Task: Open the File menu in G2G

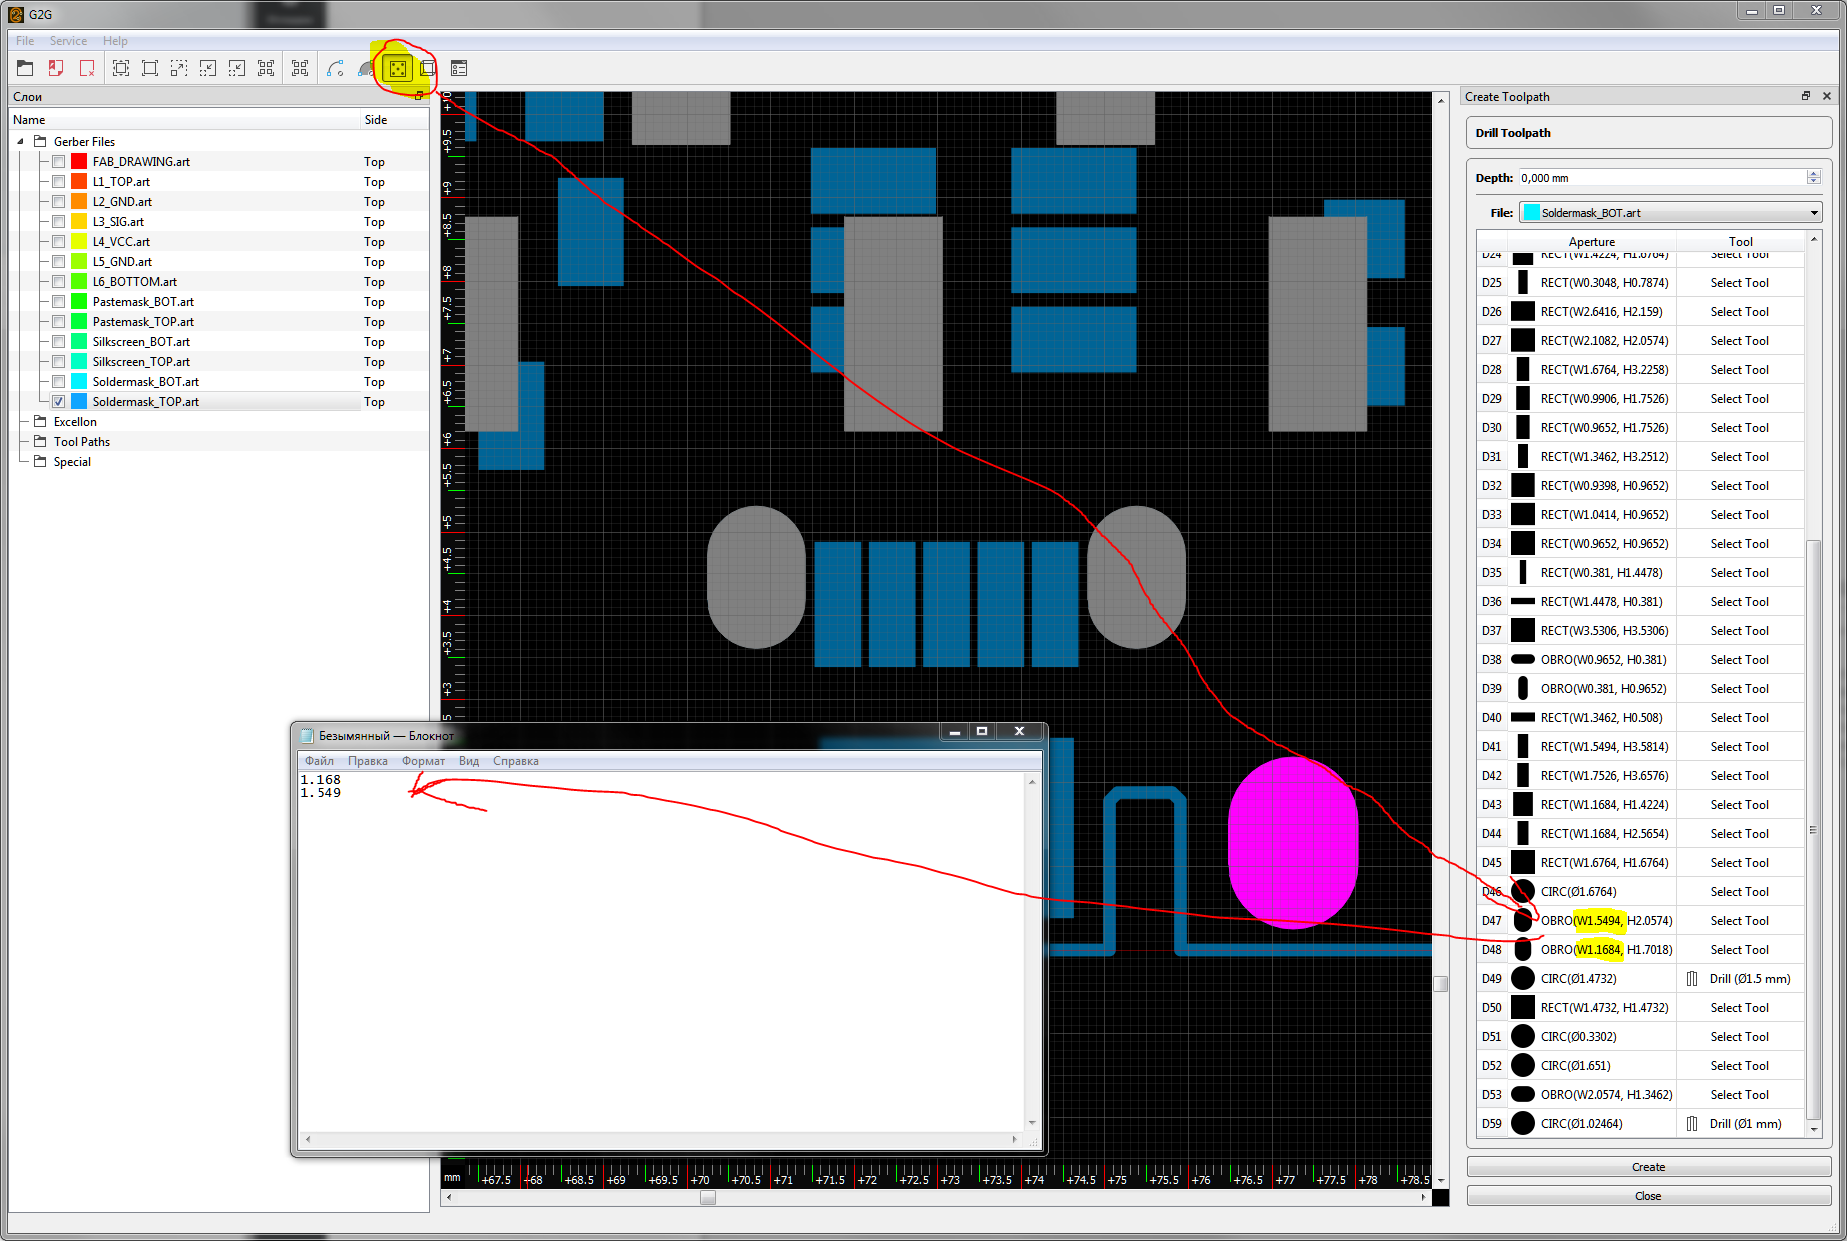Action: click(25, 41)
